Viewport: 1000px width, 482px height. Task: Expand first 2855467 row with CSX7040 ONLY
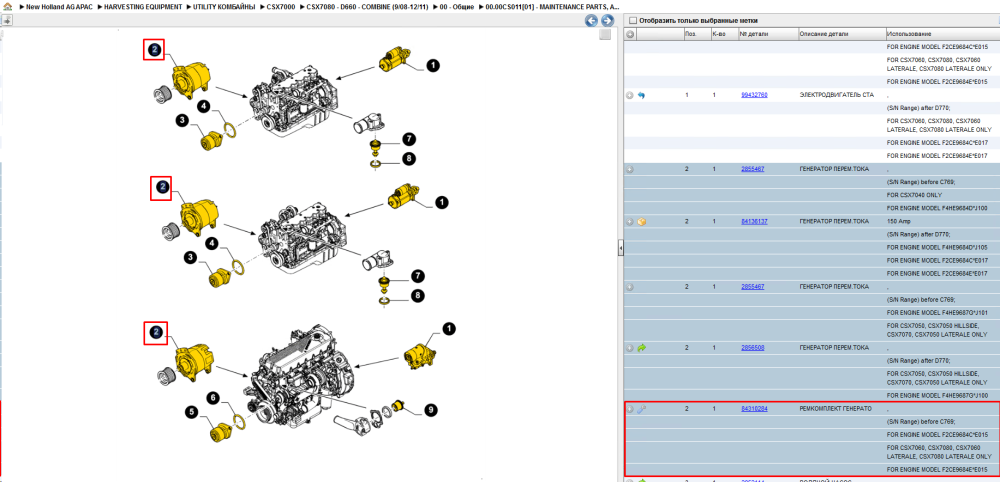pos(630,170)
